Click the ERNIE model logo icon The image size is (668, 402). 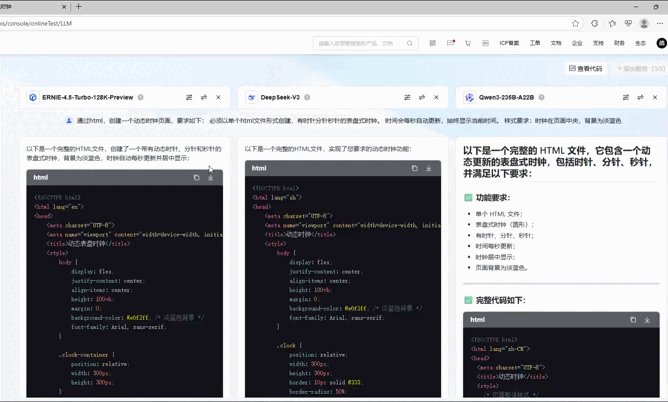33,98
